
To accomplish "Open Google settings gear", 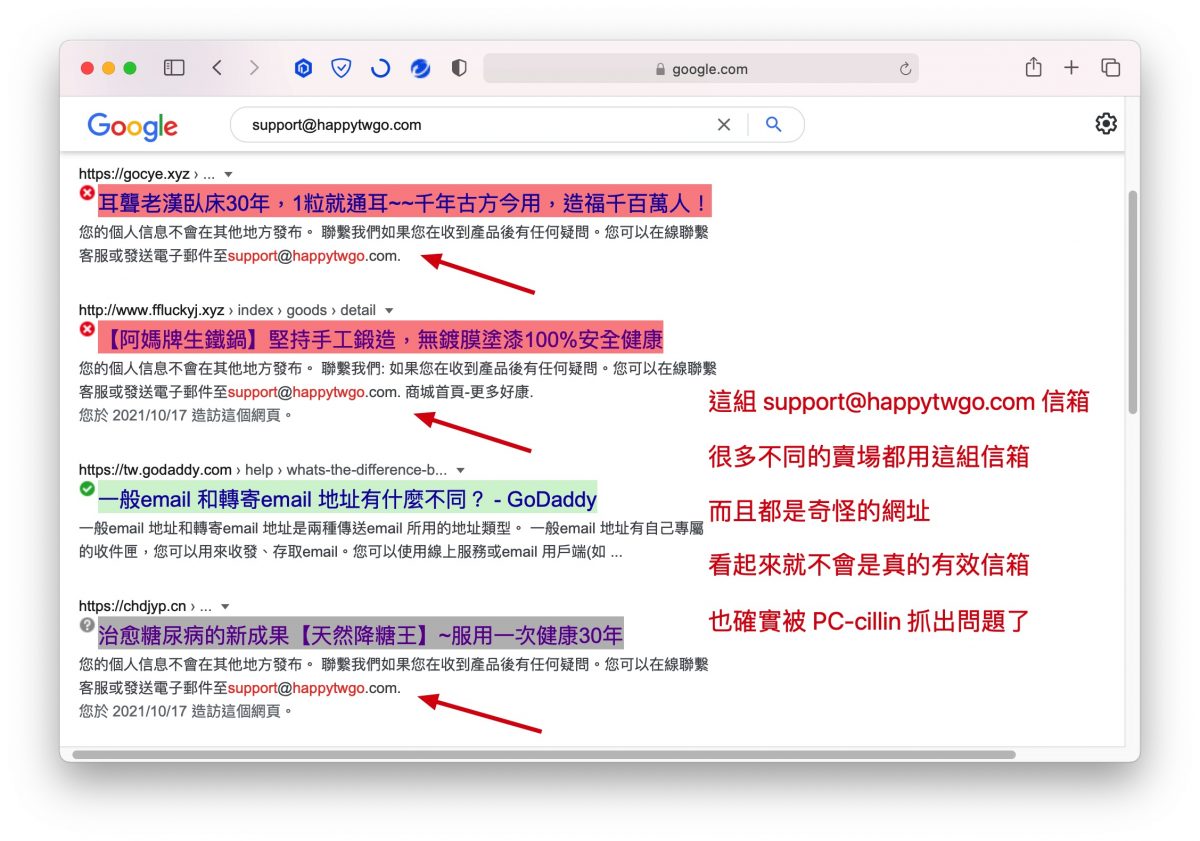I will (x=1106, y=124).
